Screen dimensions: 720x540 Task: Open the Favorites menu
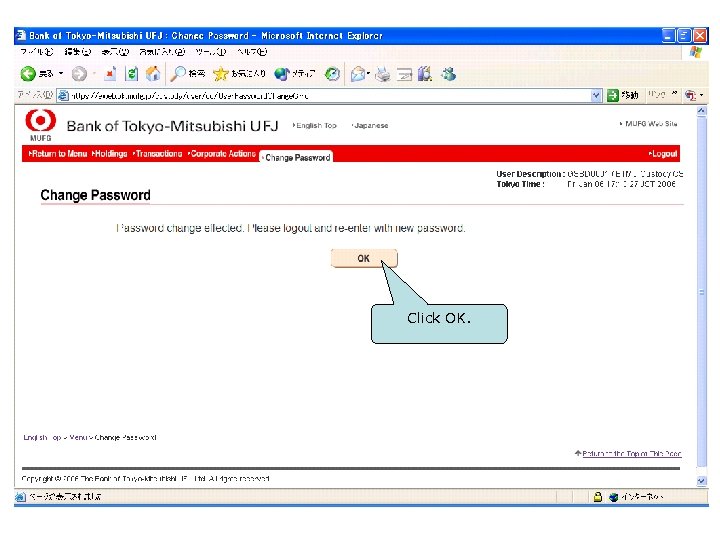coord(162,52)
